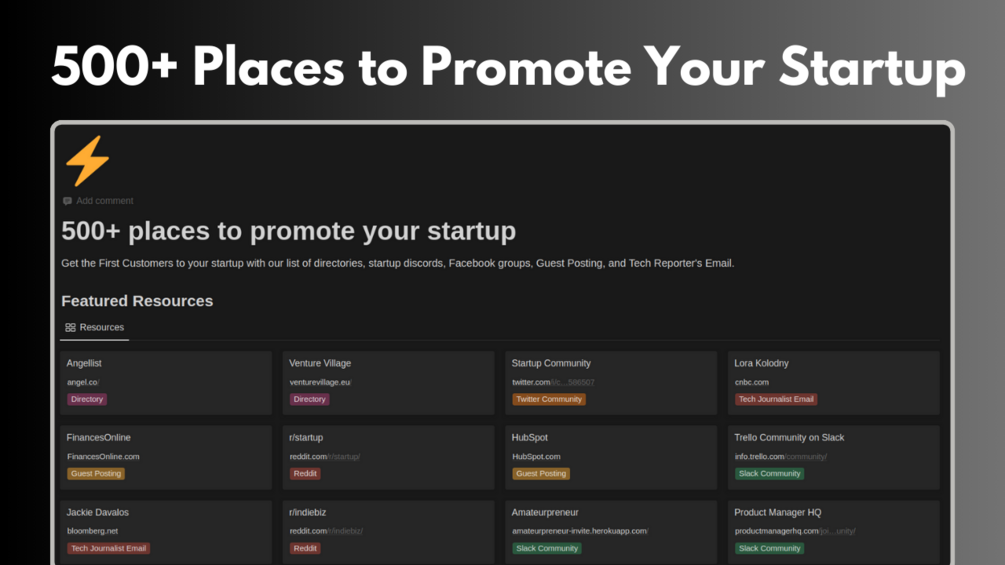This screenshot has width=1005, height=565.
Task: Click the Twitter Community tag
Action: [x=549, y=399]
